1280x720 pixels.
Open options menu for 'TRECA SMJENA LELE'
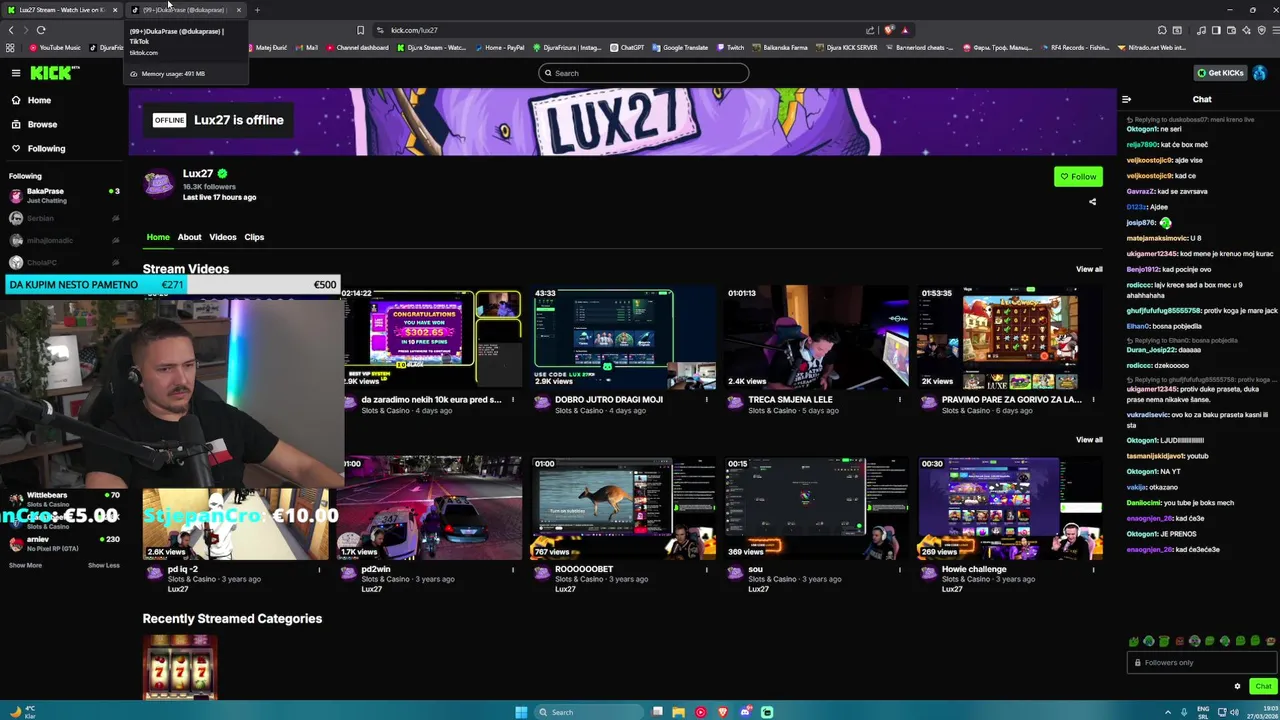point(899,400)
